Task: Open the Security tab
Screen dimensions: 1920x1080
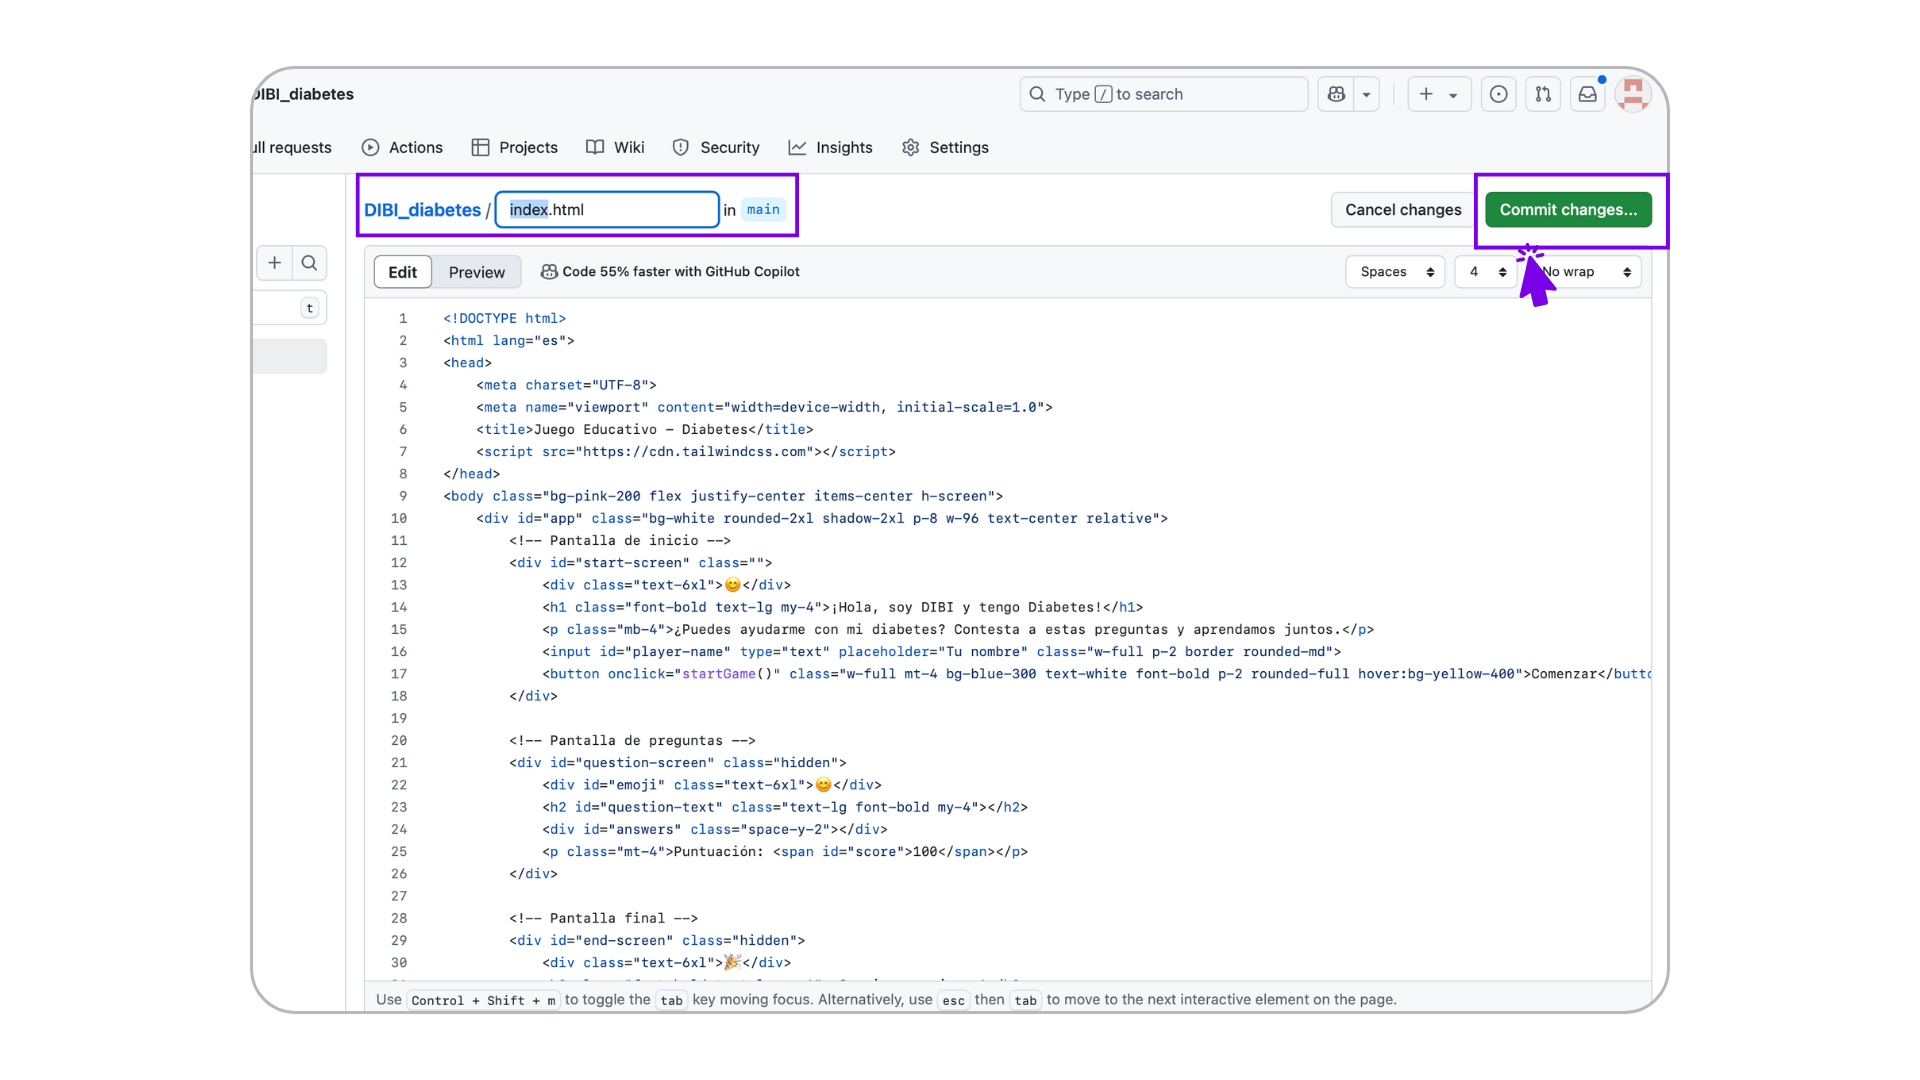Action: pos(716,147)
